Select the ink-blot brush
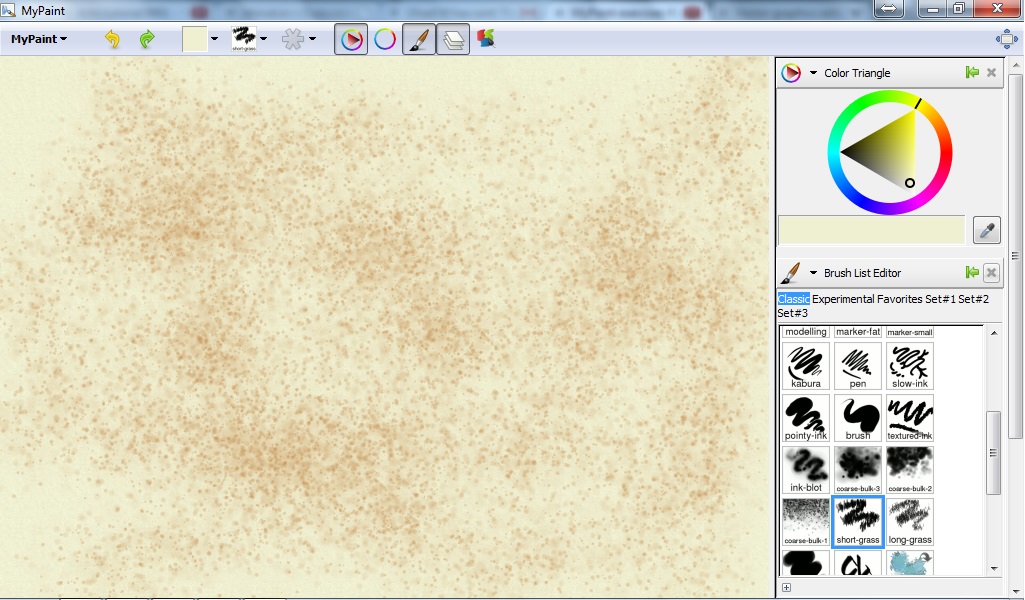Viewport: 1025px width, 600px height. pyautogui.click(x=806, y=470)
